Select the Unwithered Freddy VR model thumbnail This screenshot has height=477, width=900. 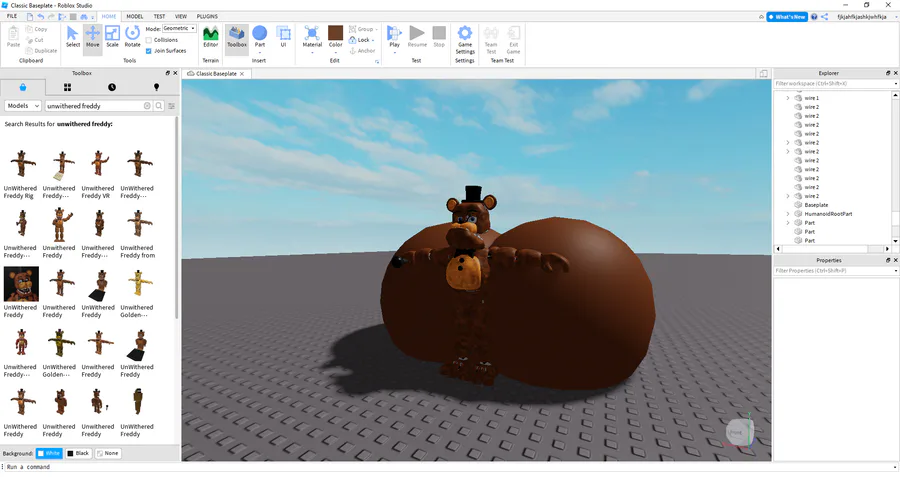(x=99, y=164)
